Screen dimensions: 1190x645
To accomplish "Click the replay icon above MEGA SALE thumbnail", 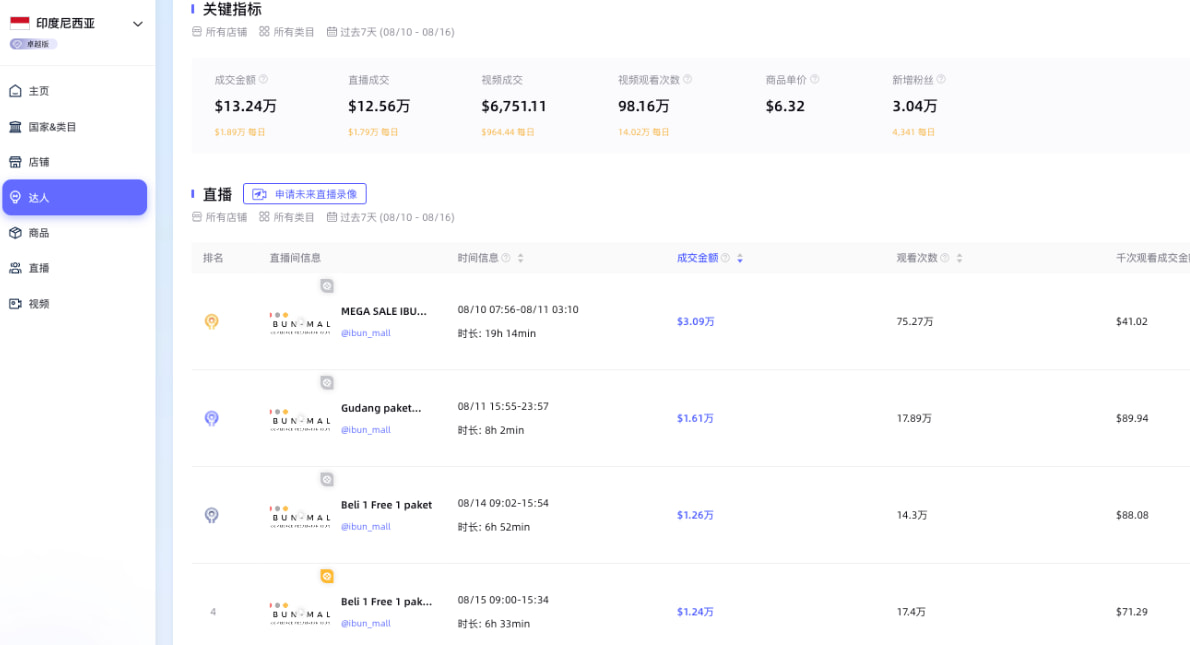I will (x=327, y=286).
